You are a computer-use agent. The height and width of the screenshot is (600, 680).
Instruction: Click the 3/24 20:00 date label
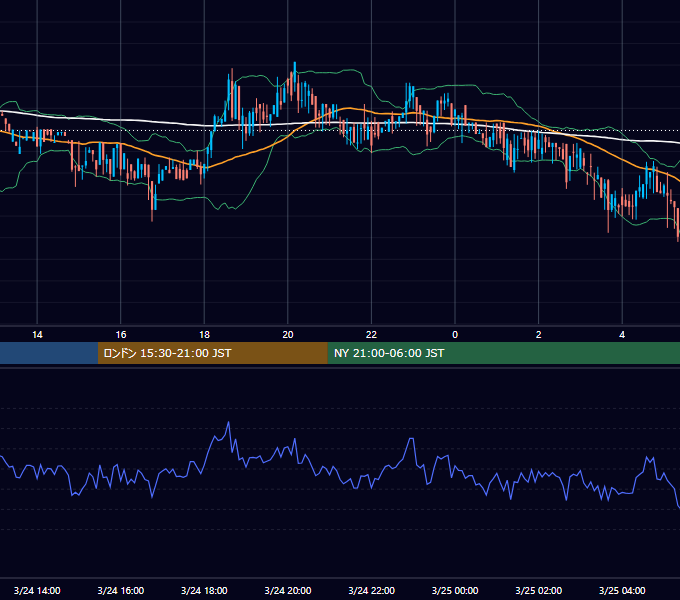pyautogui.click(x=288, y=590)
